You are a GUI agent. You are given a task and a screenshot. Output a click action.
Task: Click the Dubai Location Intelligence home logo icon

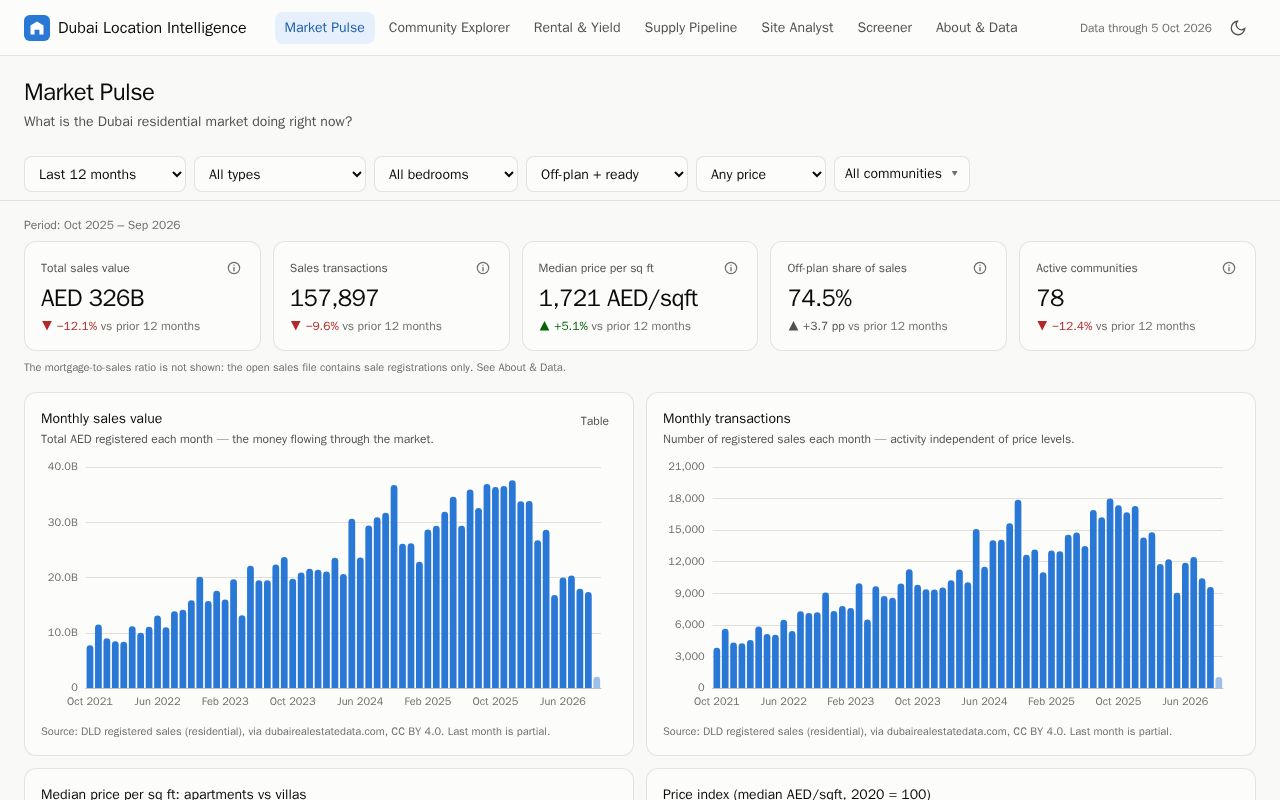[37, 28]
